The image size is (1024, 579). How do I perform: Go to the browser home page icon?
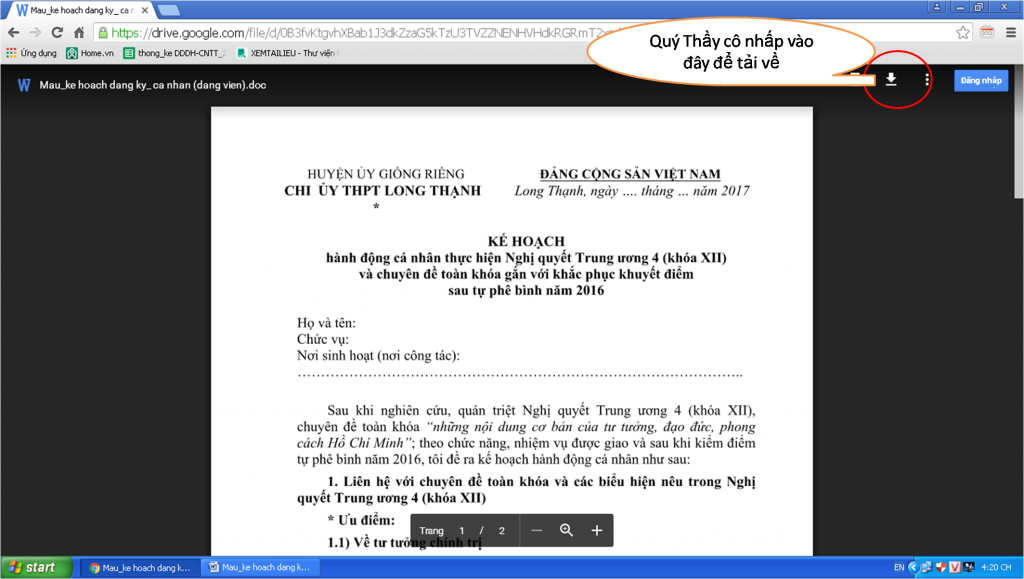click(x=79, y=33)
